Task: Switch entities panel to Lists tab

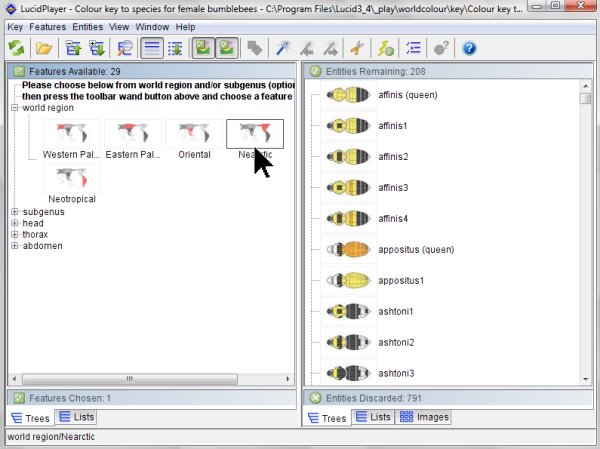Action: (373, 417)
